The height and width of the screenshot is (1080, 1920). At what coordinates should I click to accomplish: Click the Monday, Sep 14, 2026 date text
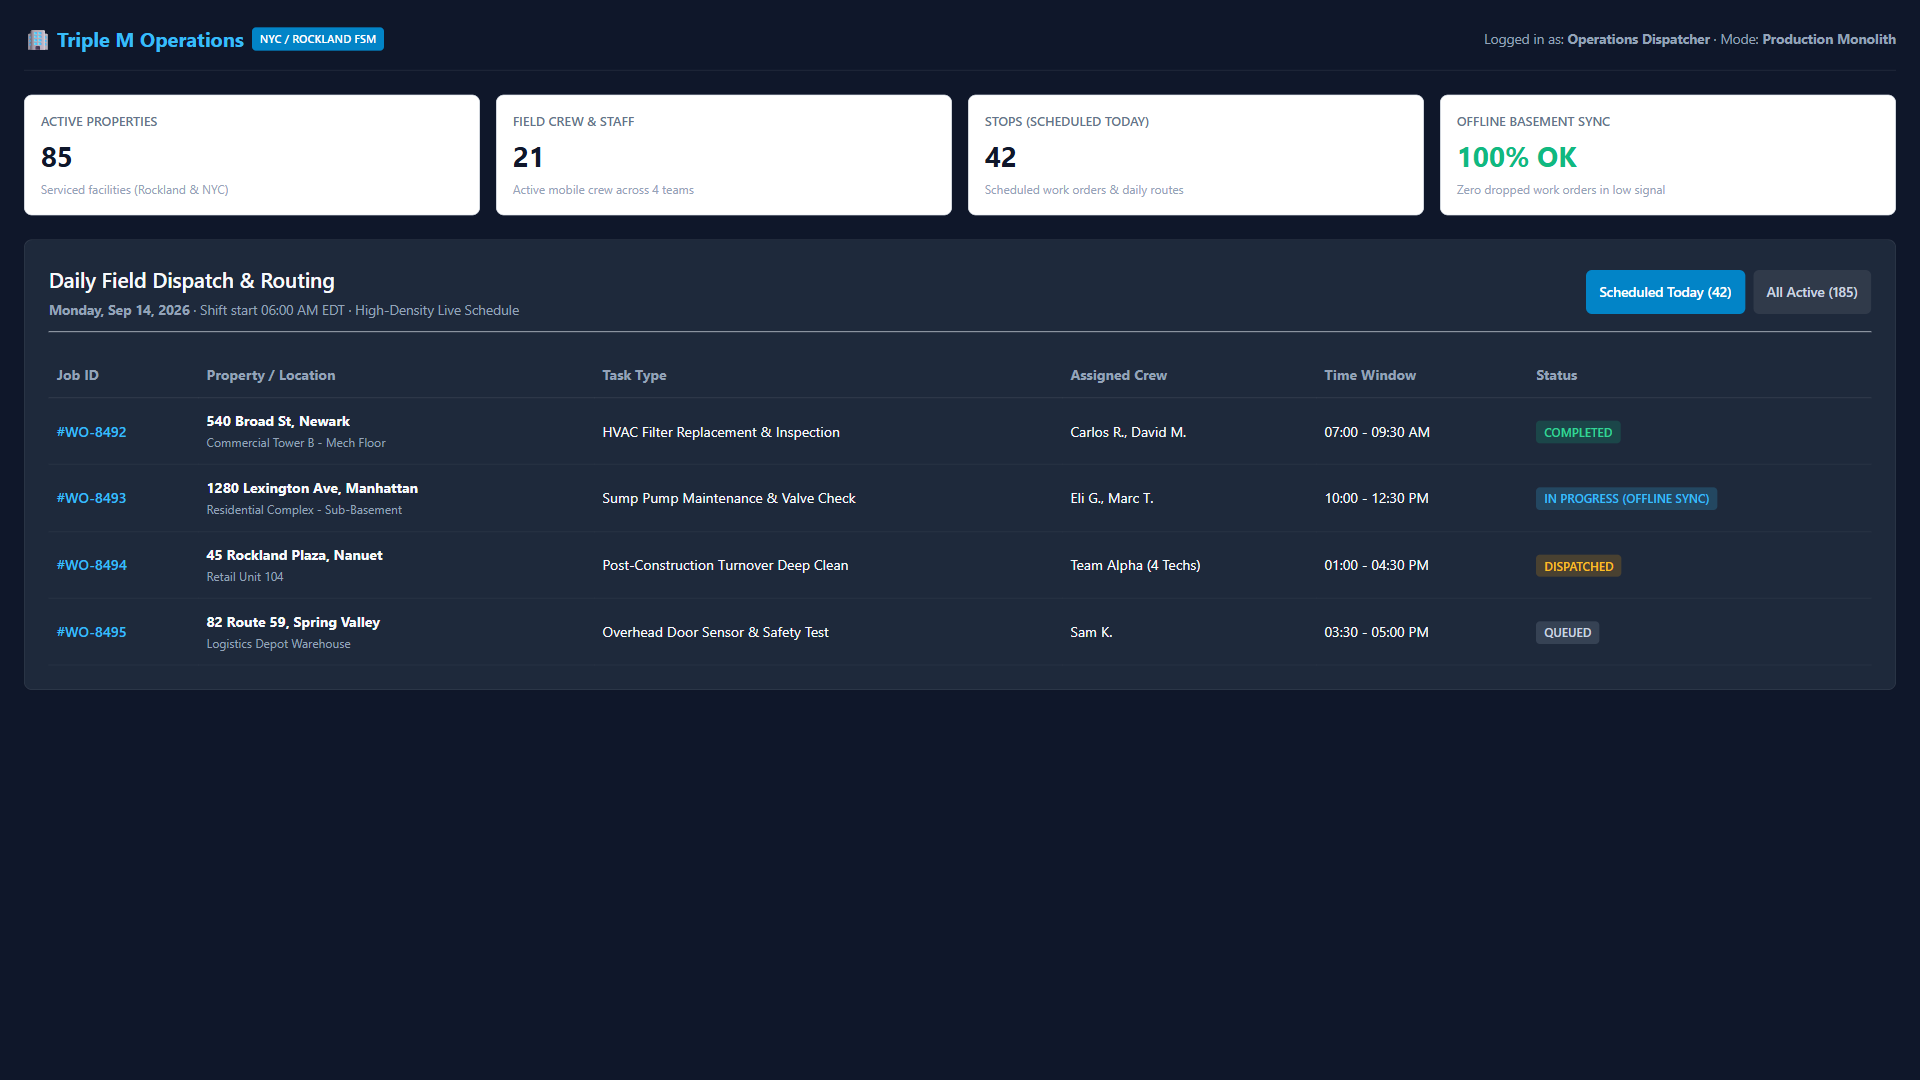click(119, 310)
